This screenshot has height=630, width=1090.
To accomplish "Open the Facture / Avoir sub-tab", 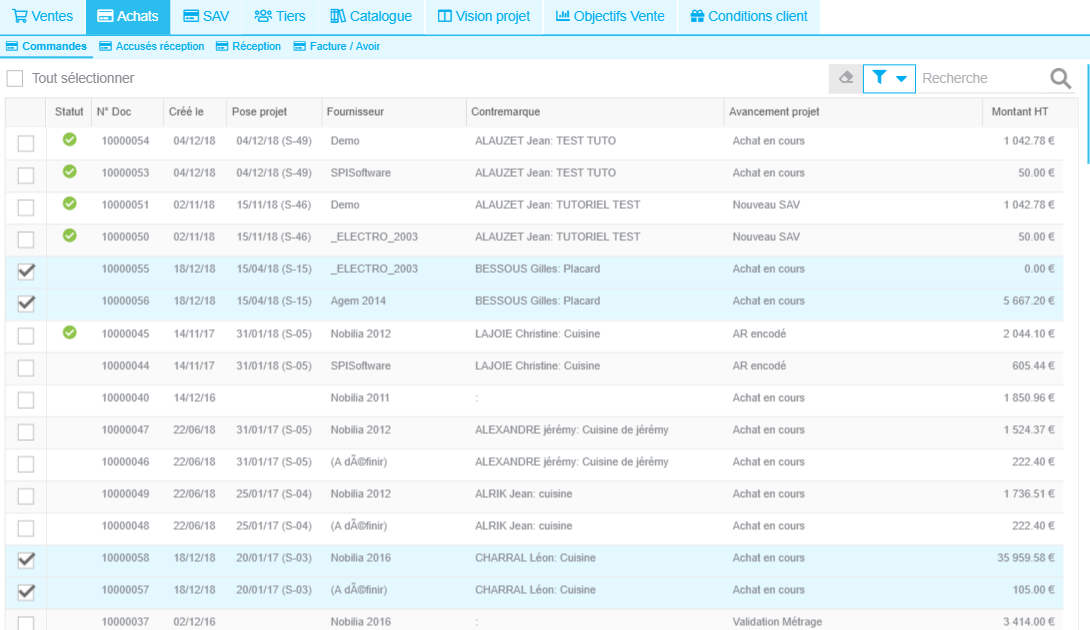I will [x=336, y=47].
